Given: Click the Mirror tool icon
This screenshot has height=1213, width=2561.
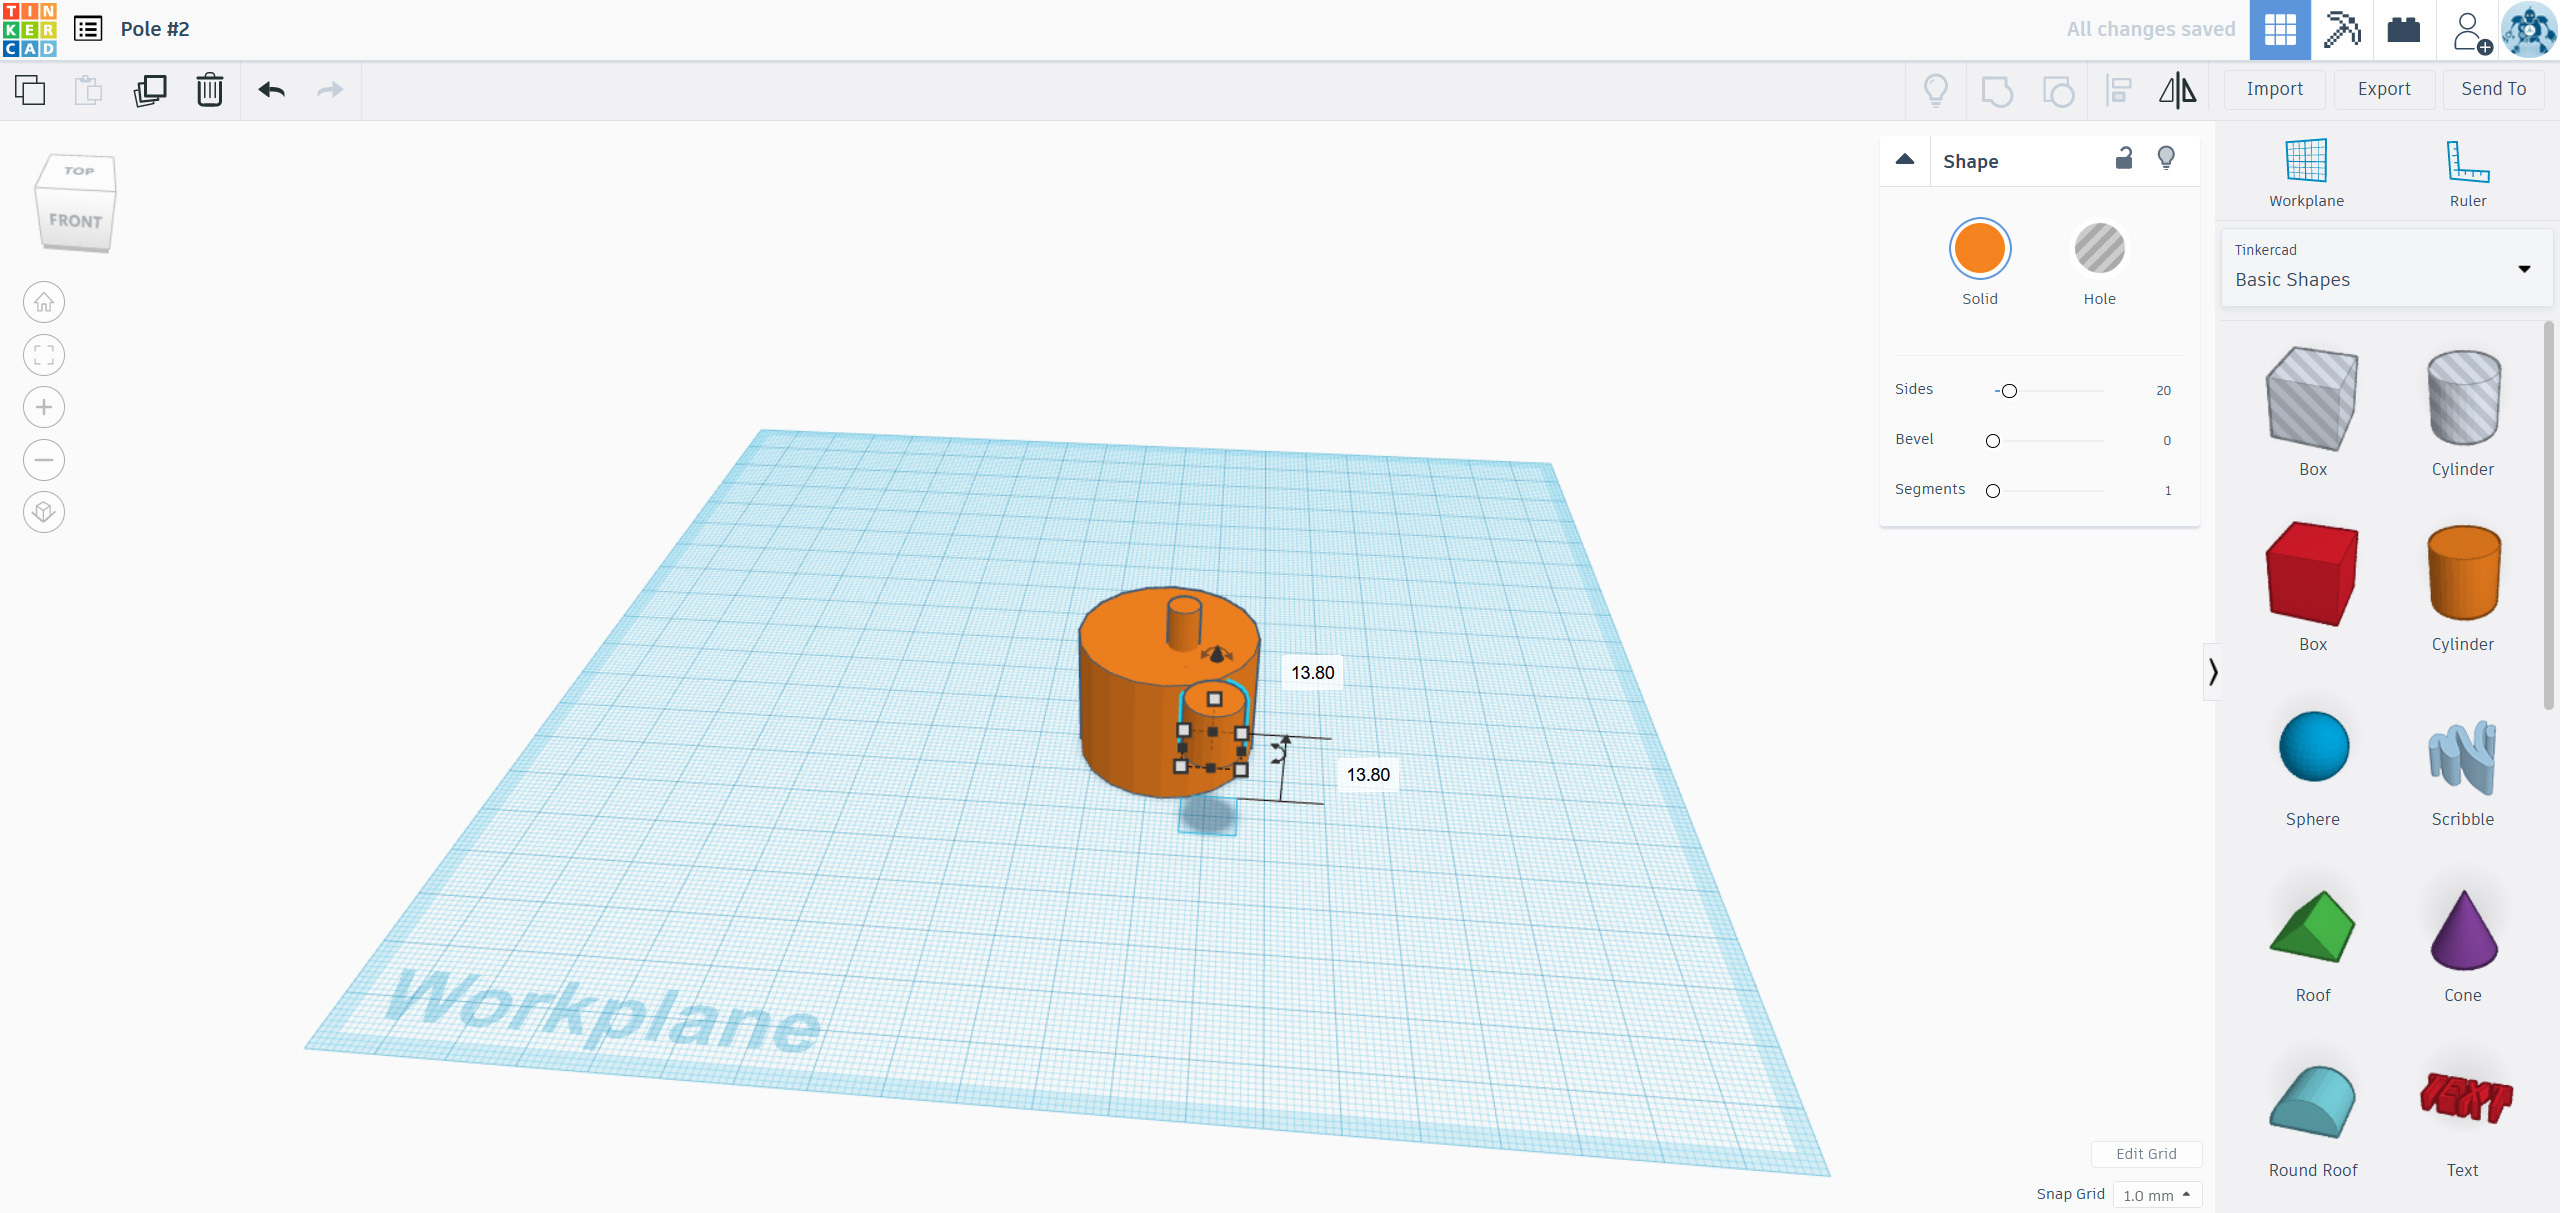Looking at the screenshot, I should (2177, 90).
